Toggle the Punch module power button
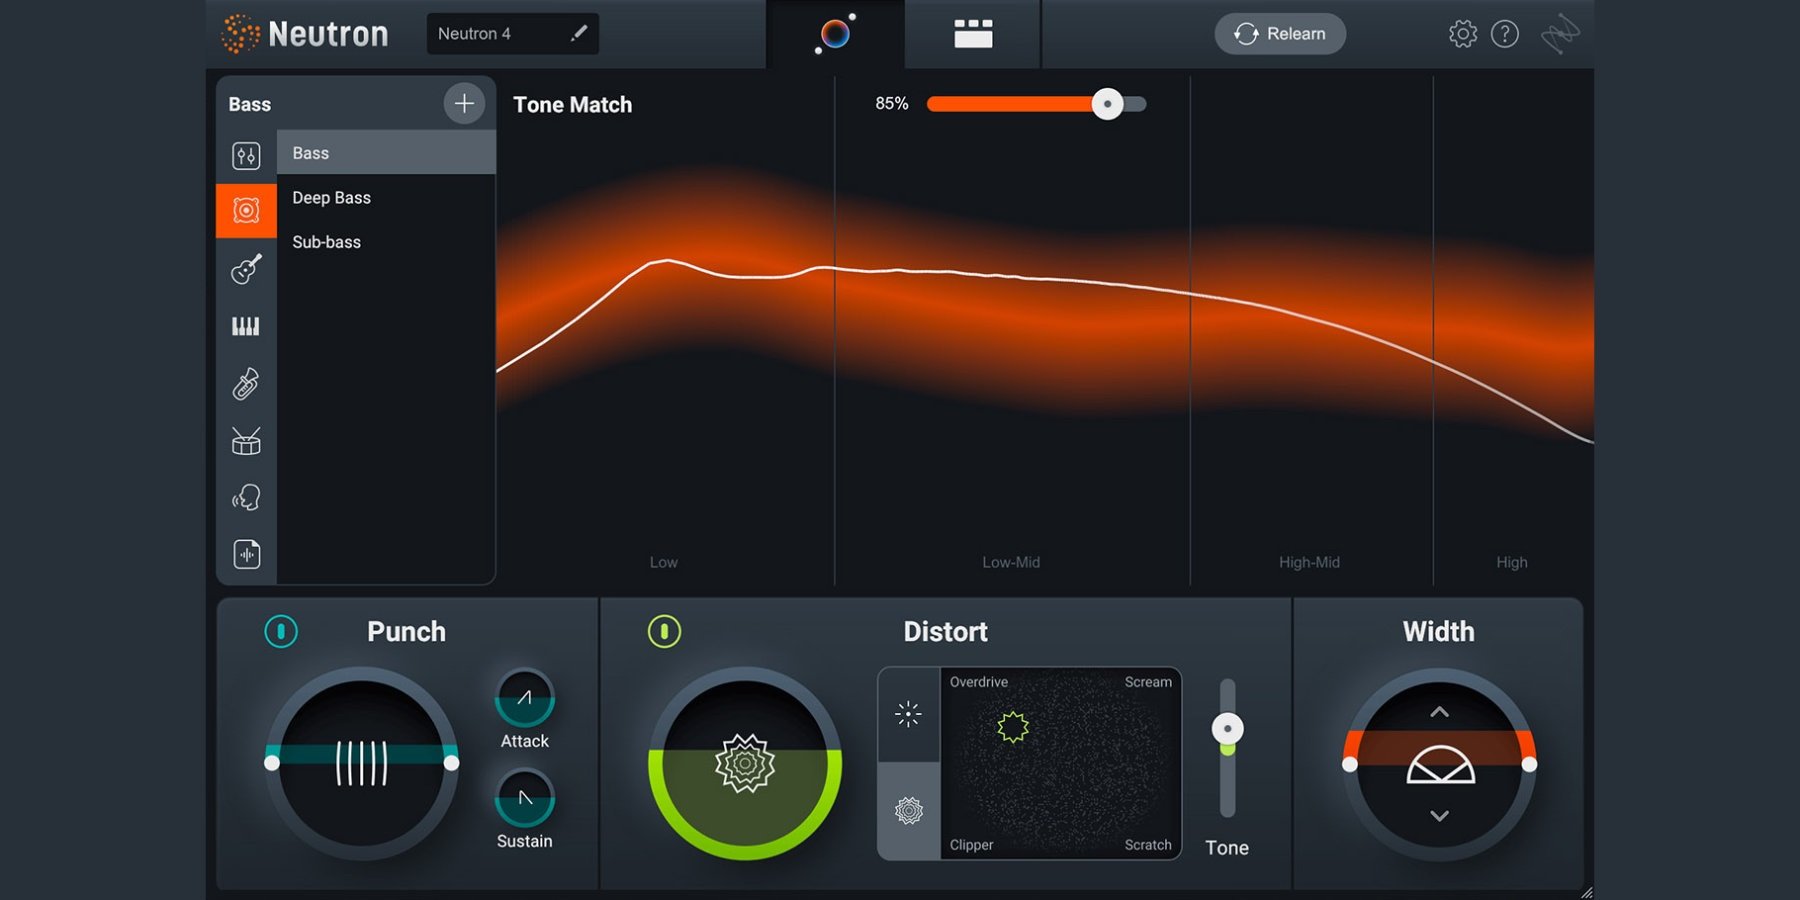 (281, 631)
